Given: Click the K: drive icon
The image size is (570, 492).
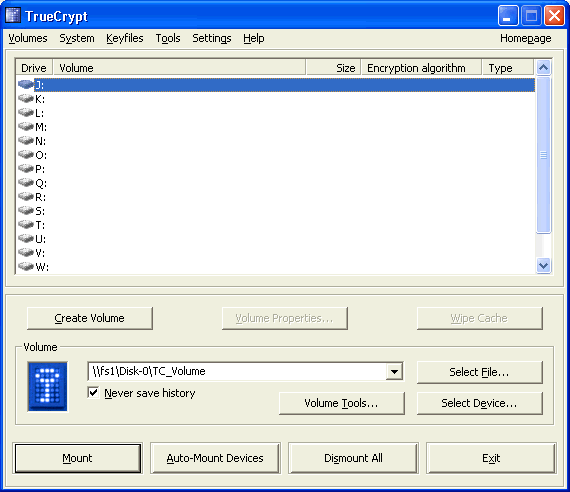Looking at the screenshot, I should (x=26, y=99).
